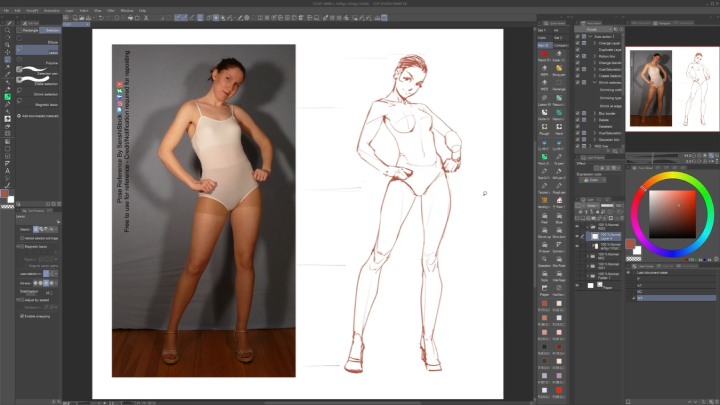Switch to Rectangle sub tool group

[28, 30]
